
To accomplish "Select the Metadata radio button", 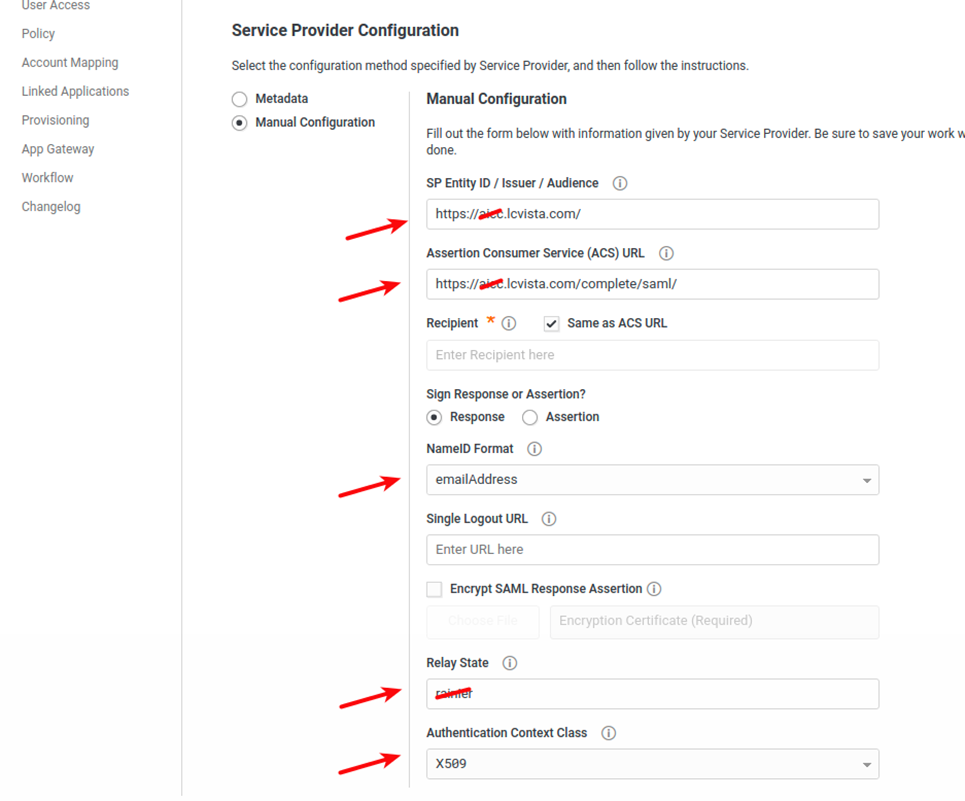I will click(240, 100).
